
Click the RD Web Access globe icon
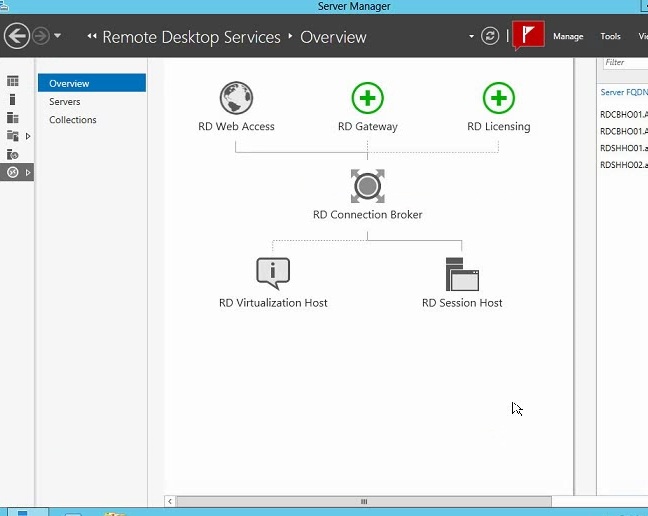pos(236,98)
